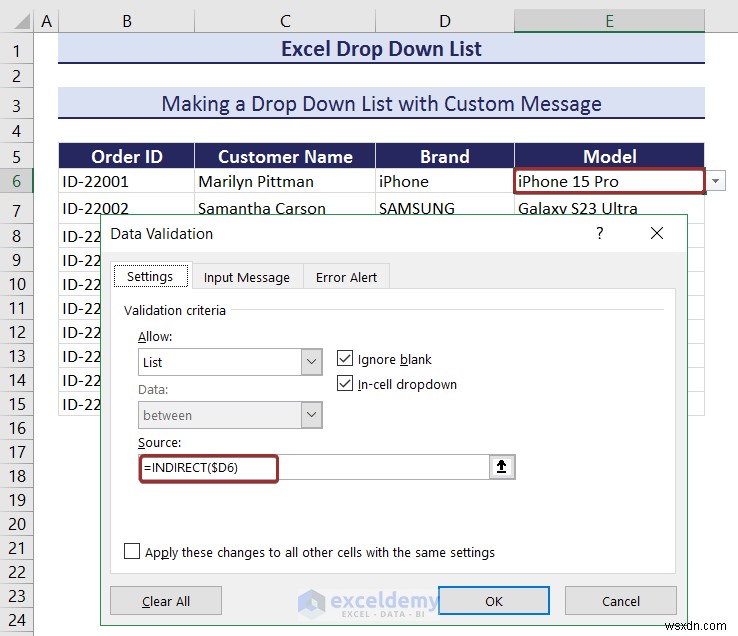Select row 24 header

16,620
